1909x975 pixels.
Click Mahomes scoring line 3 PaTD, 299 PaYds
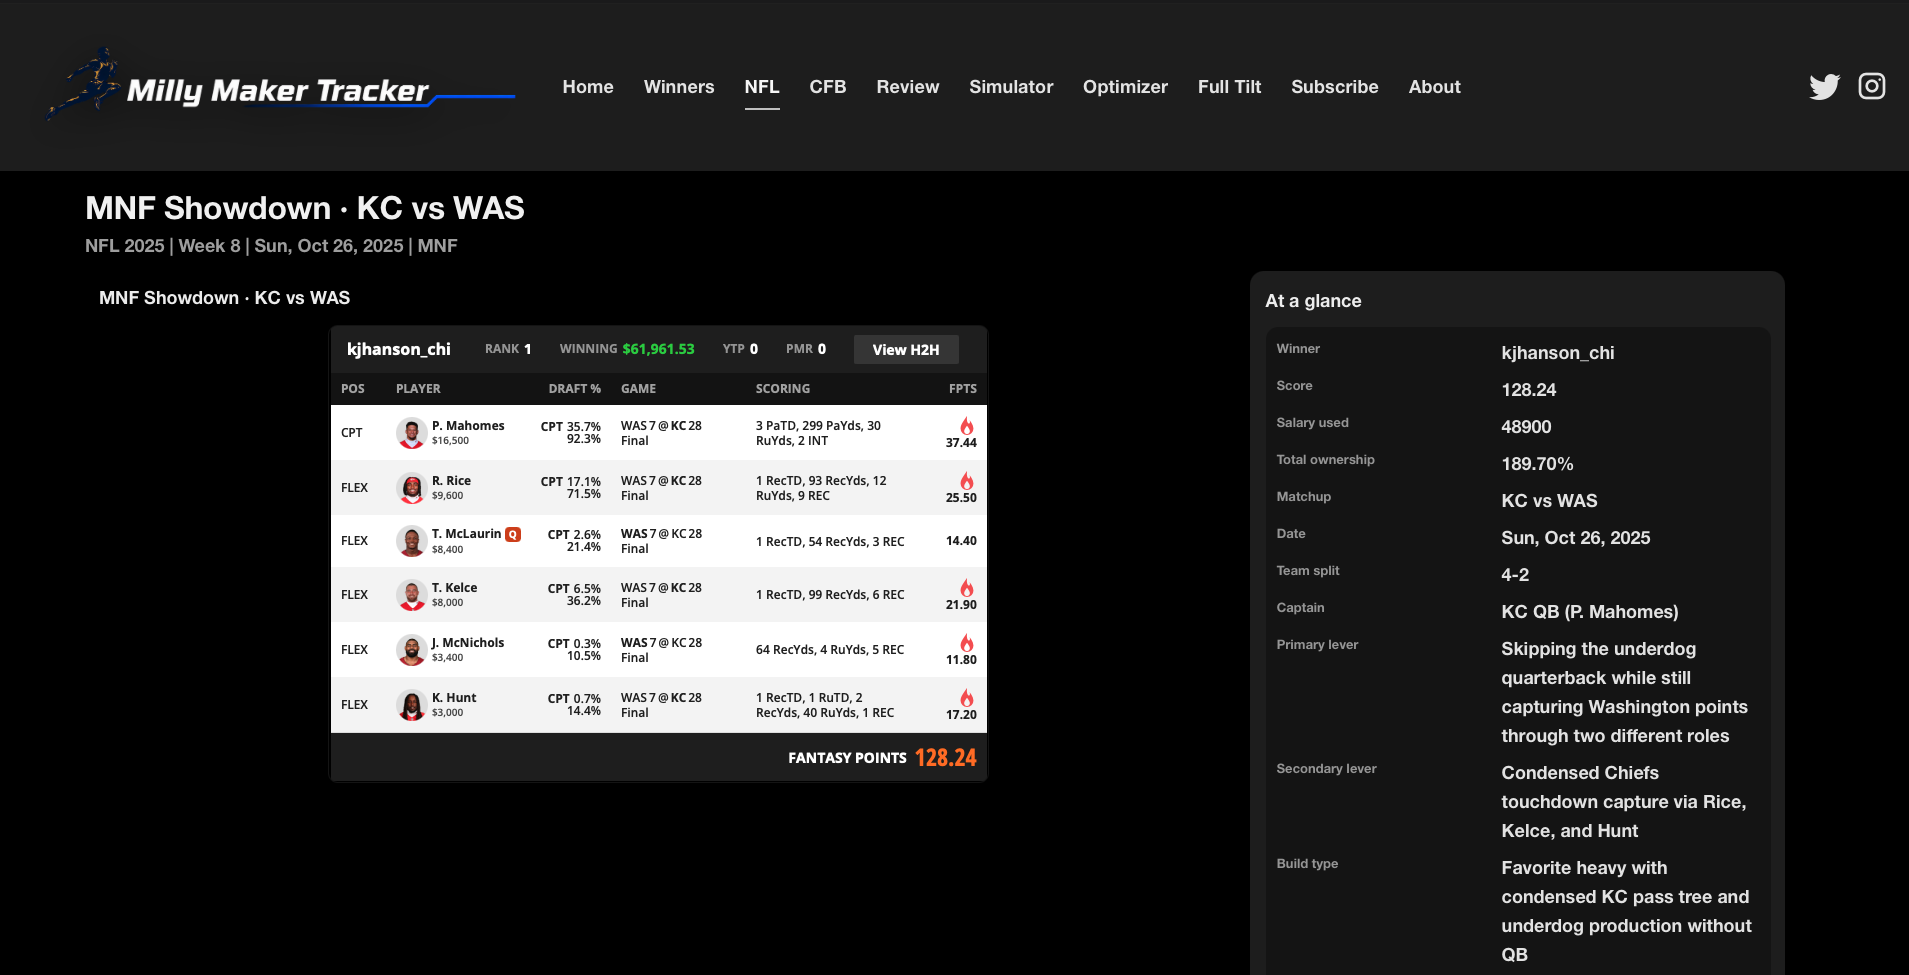click(x=818, y=433)
